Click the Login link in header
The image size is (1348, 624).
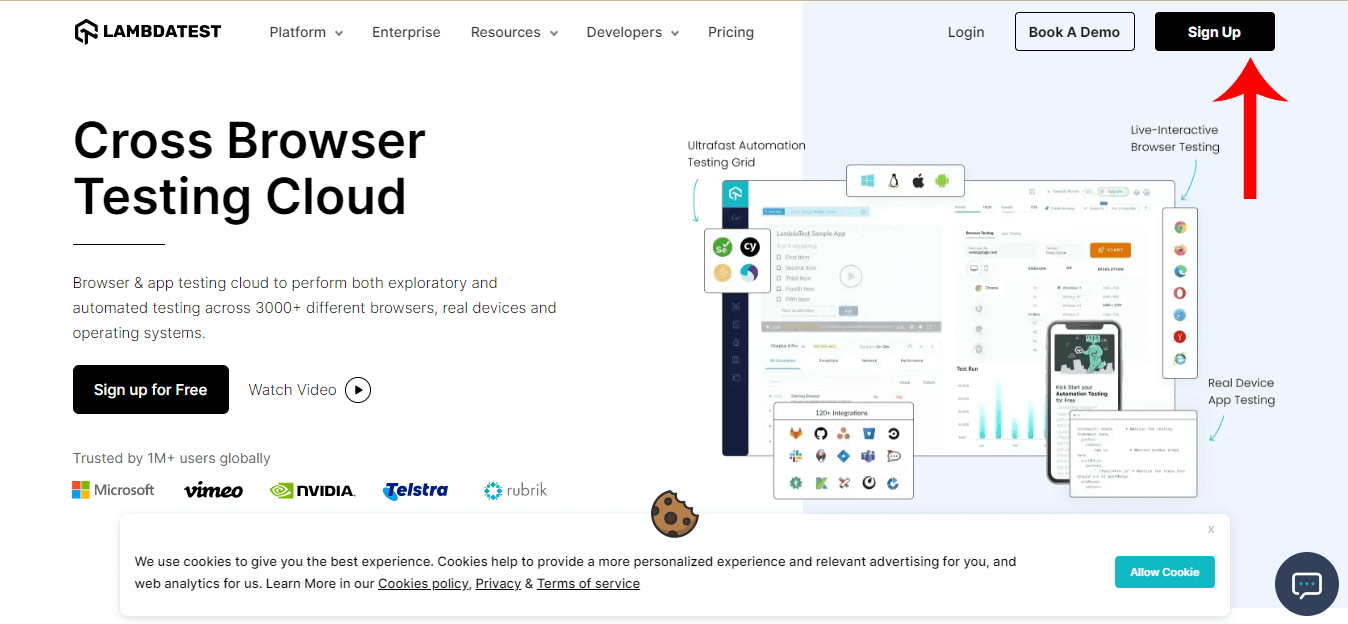coord(966,32)
